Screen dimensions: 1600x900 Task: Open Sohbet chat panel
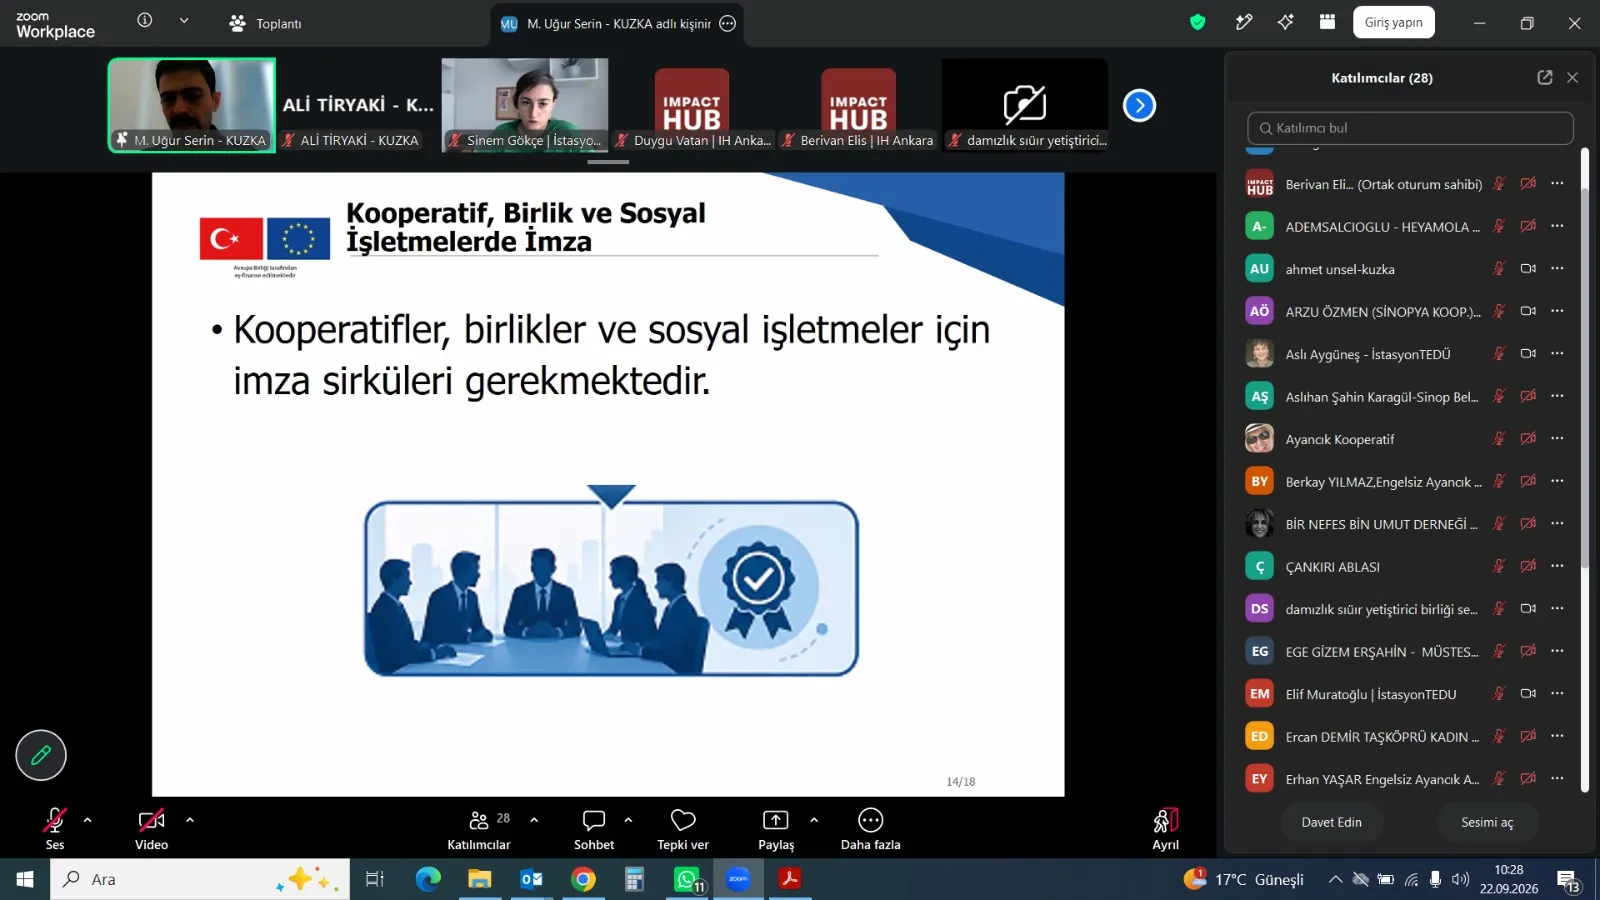tap(594, 820)
